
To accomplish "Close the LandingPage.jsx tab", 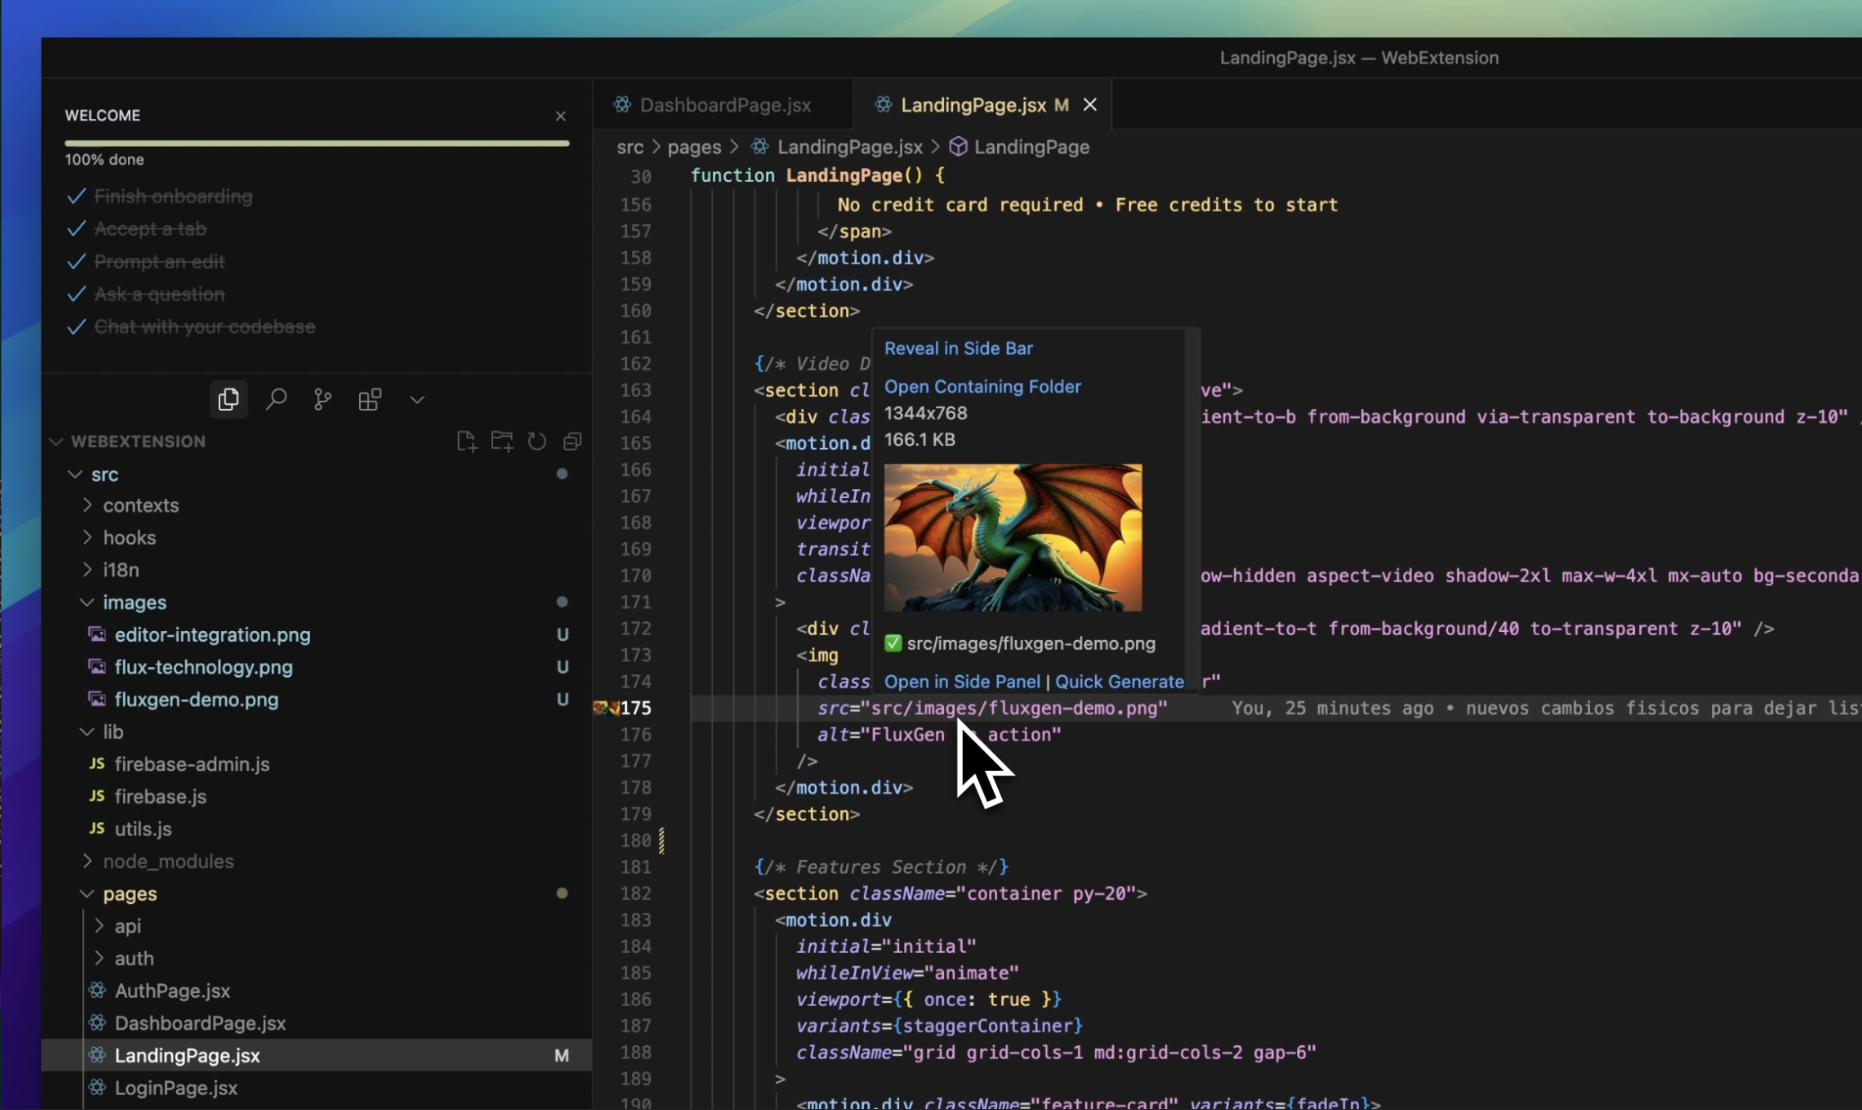I will click(x=1090, y=105).
